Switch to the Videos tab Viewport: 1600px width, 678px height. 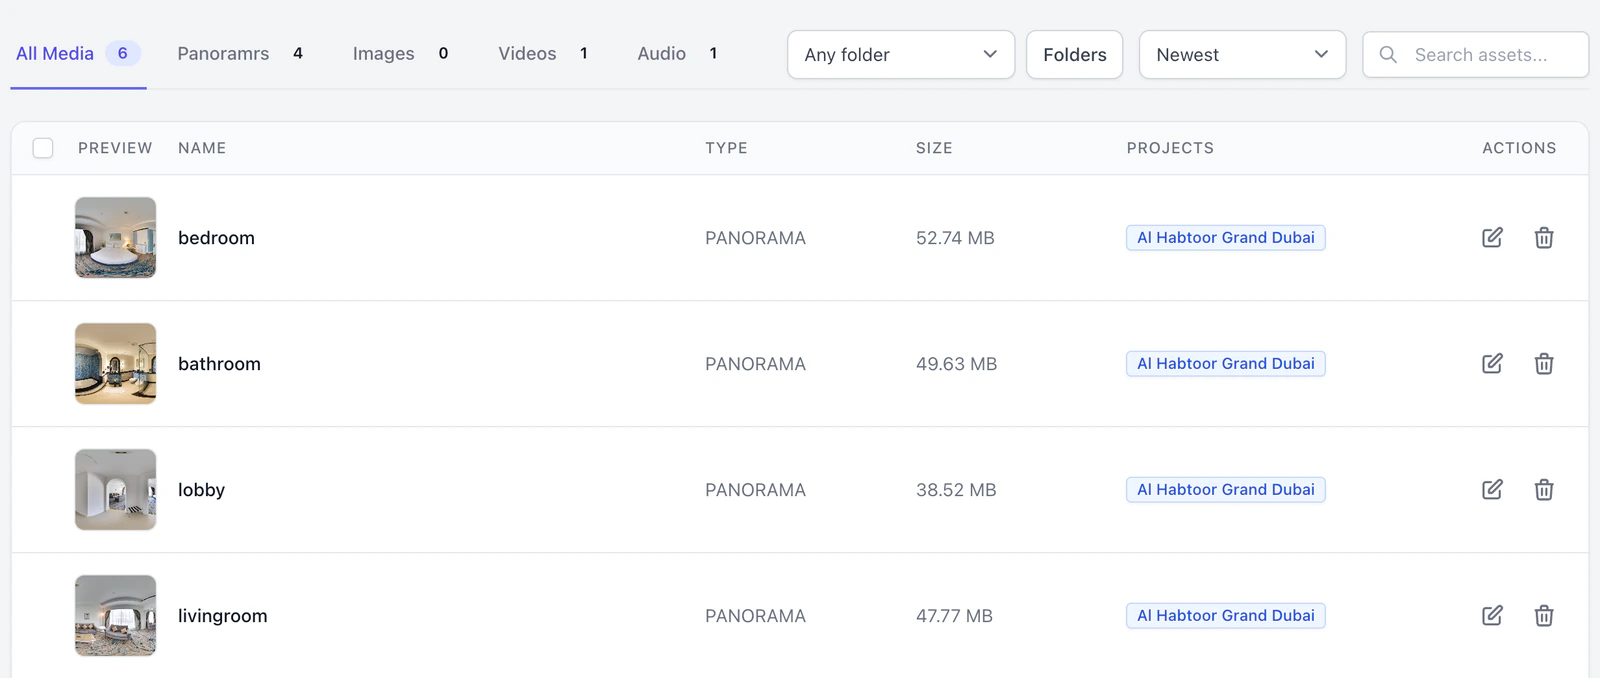[543, 53]
